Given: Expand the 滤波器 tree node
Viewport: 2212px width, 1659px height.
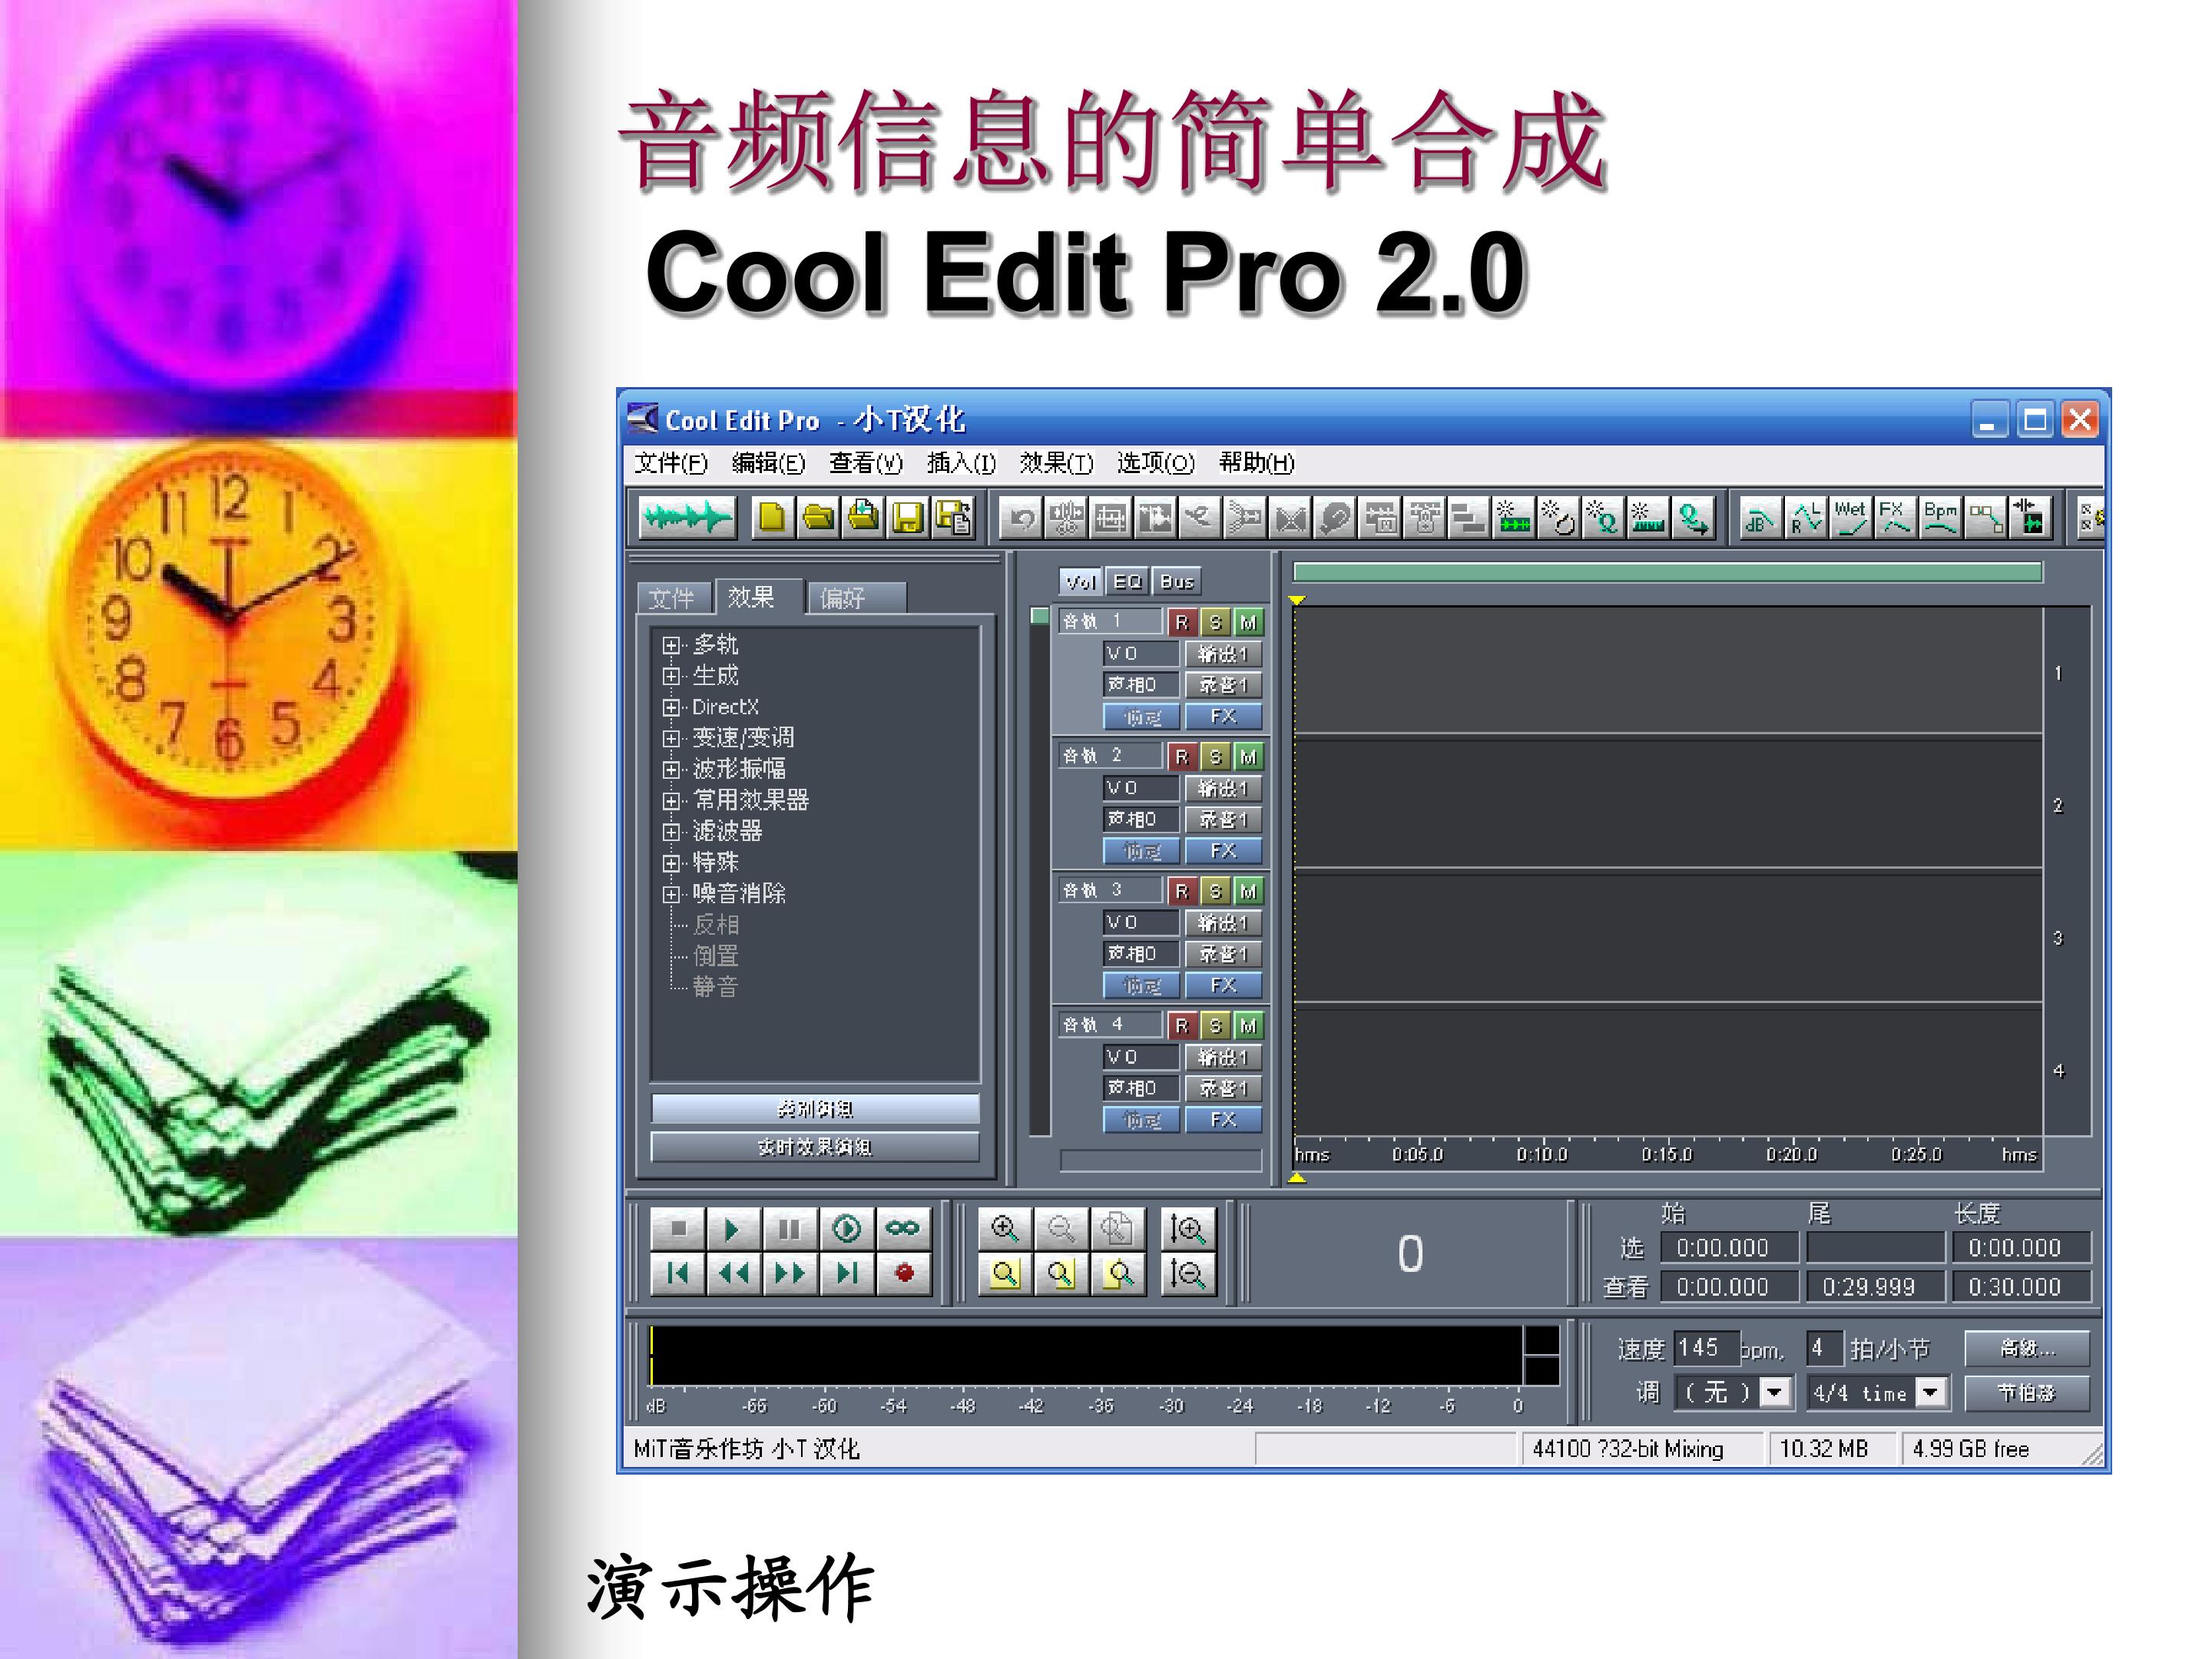Looking at the screenshot, I should click(671, 832).
